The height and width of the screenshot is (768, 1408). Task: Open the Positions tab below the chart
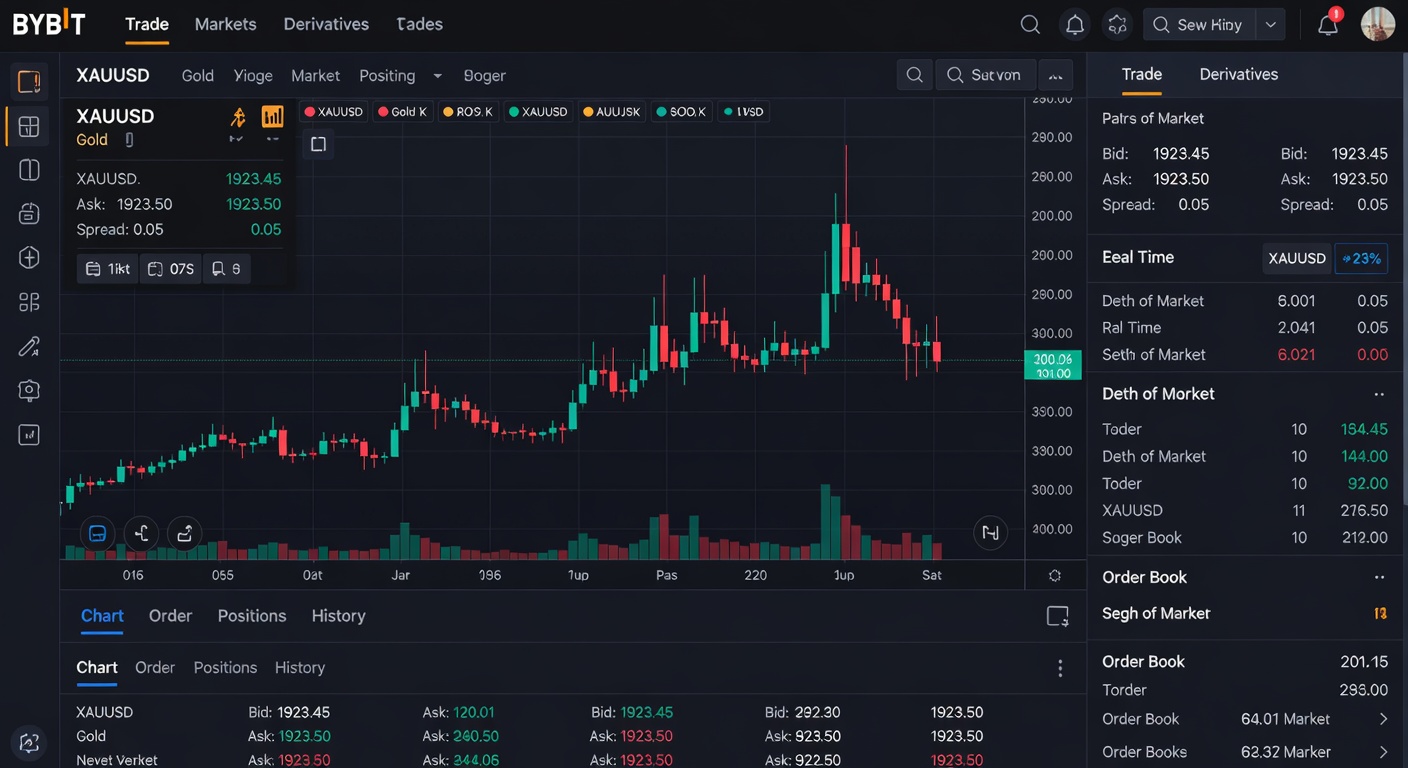tap(251, 615)
